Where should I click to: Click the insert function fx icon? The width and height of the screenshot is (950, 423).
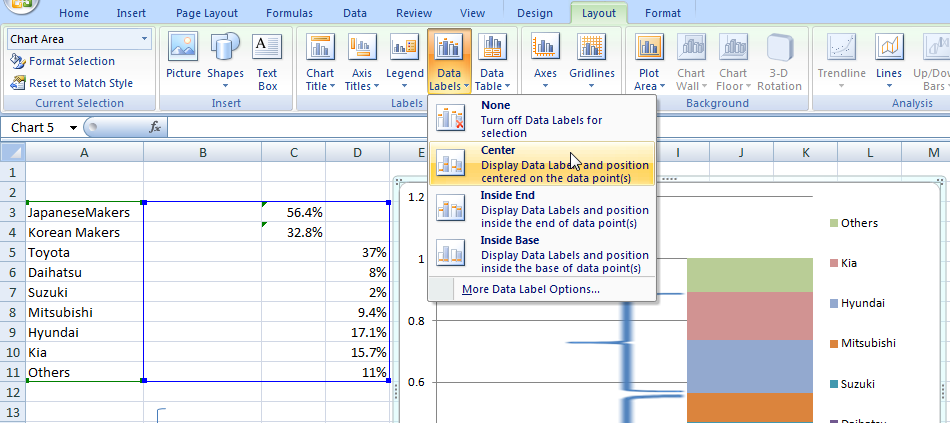coord(155,127)
